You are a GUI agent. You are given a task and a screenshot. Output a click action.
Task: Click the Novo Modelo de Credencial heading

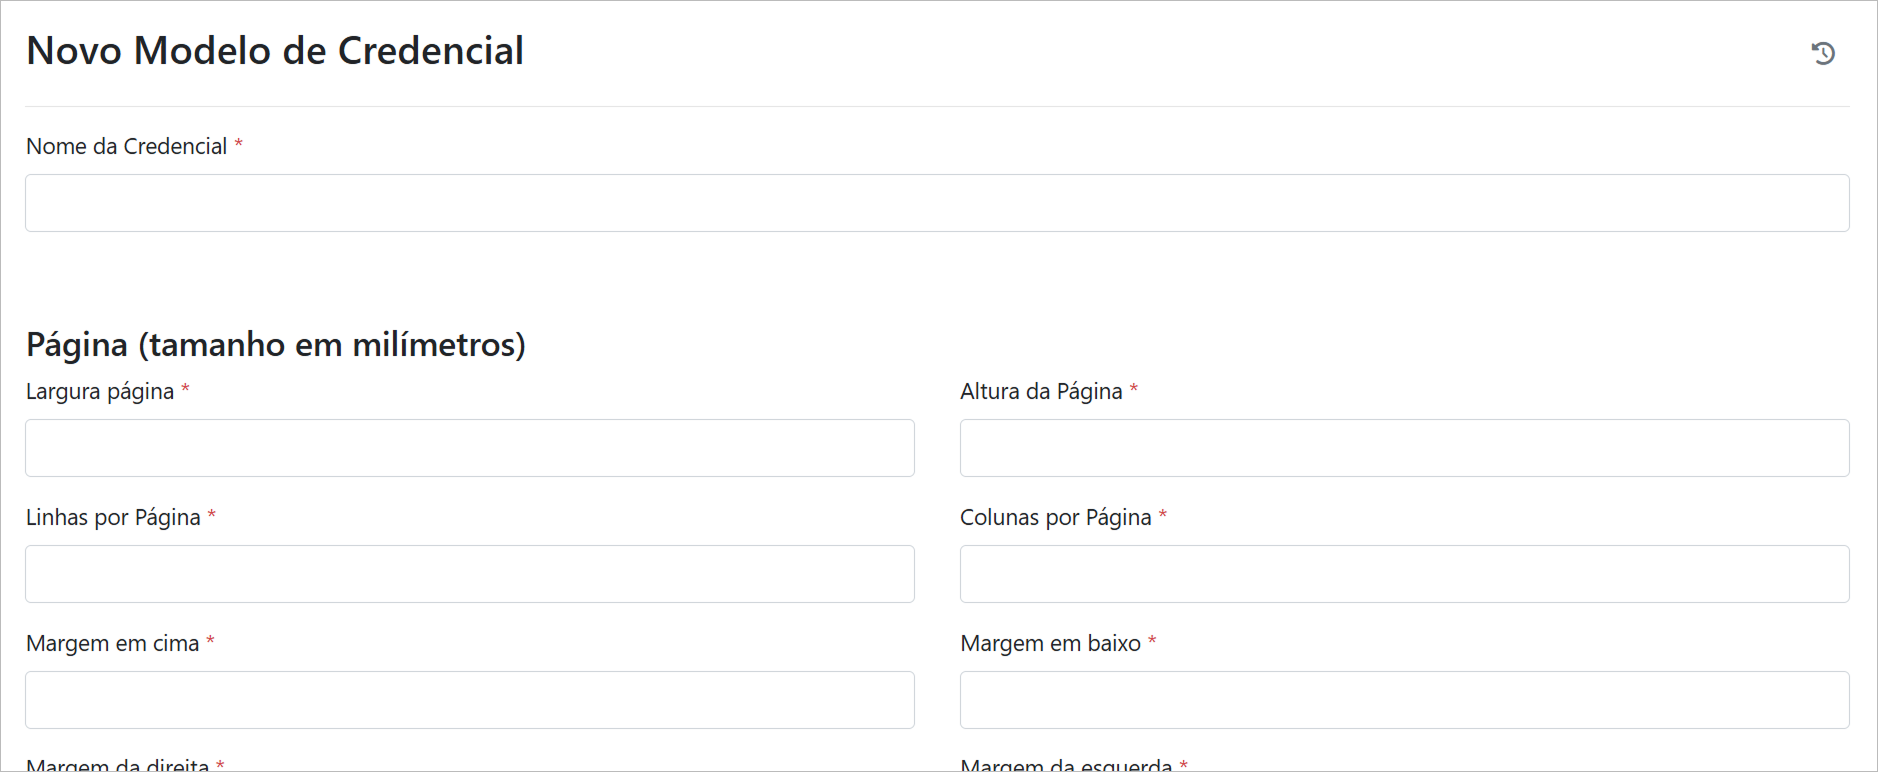275,51
